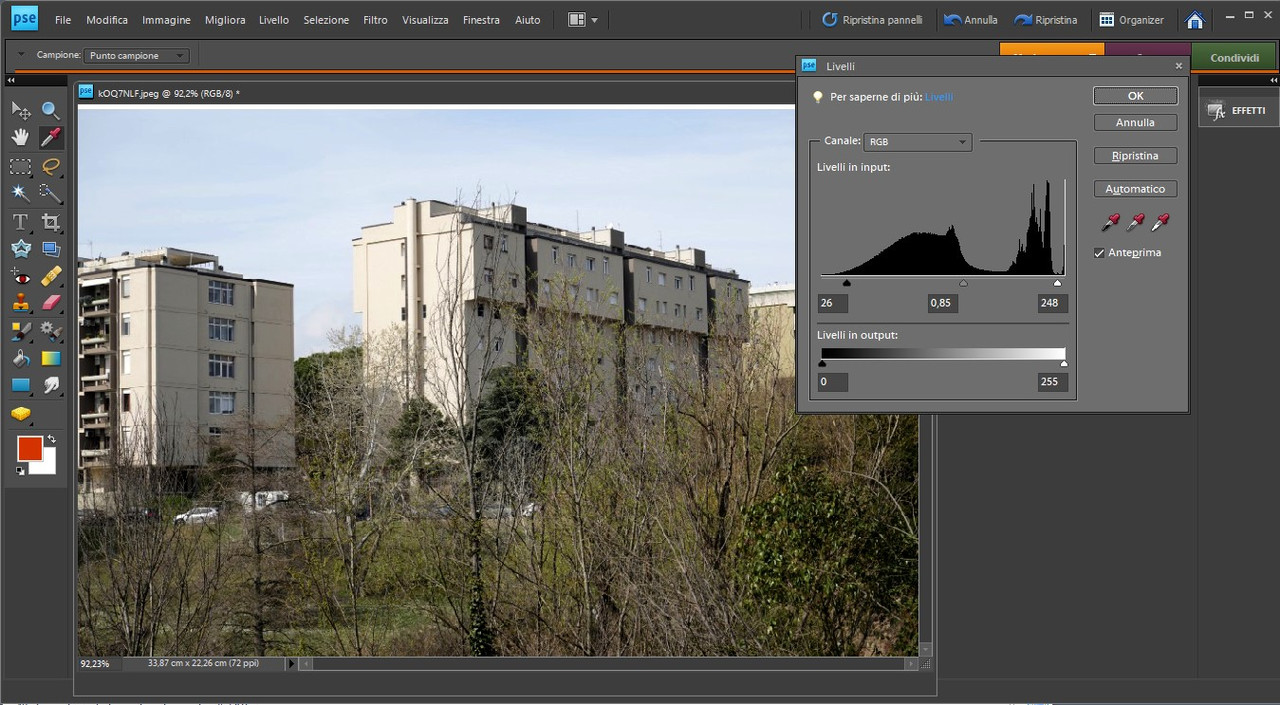1280x705 pixels.
Task: Switch to the Condividi tab
Action: [1234, 57]
